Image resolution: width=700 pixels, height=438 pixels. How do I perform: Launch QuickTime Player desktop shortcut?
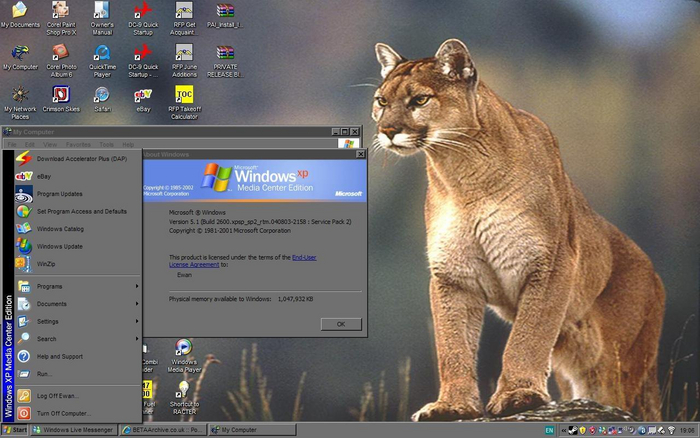[102, 61]
